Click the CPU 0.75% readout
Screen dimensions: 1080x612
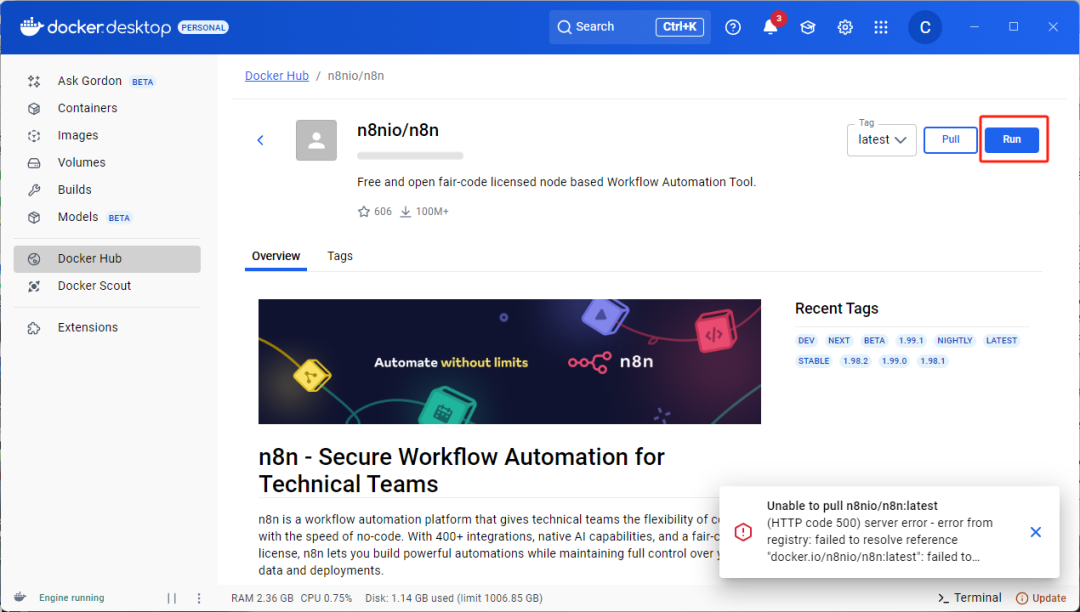point(326,598)
